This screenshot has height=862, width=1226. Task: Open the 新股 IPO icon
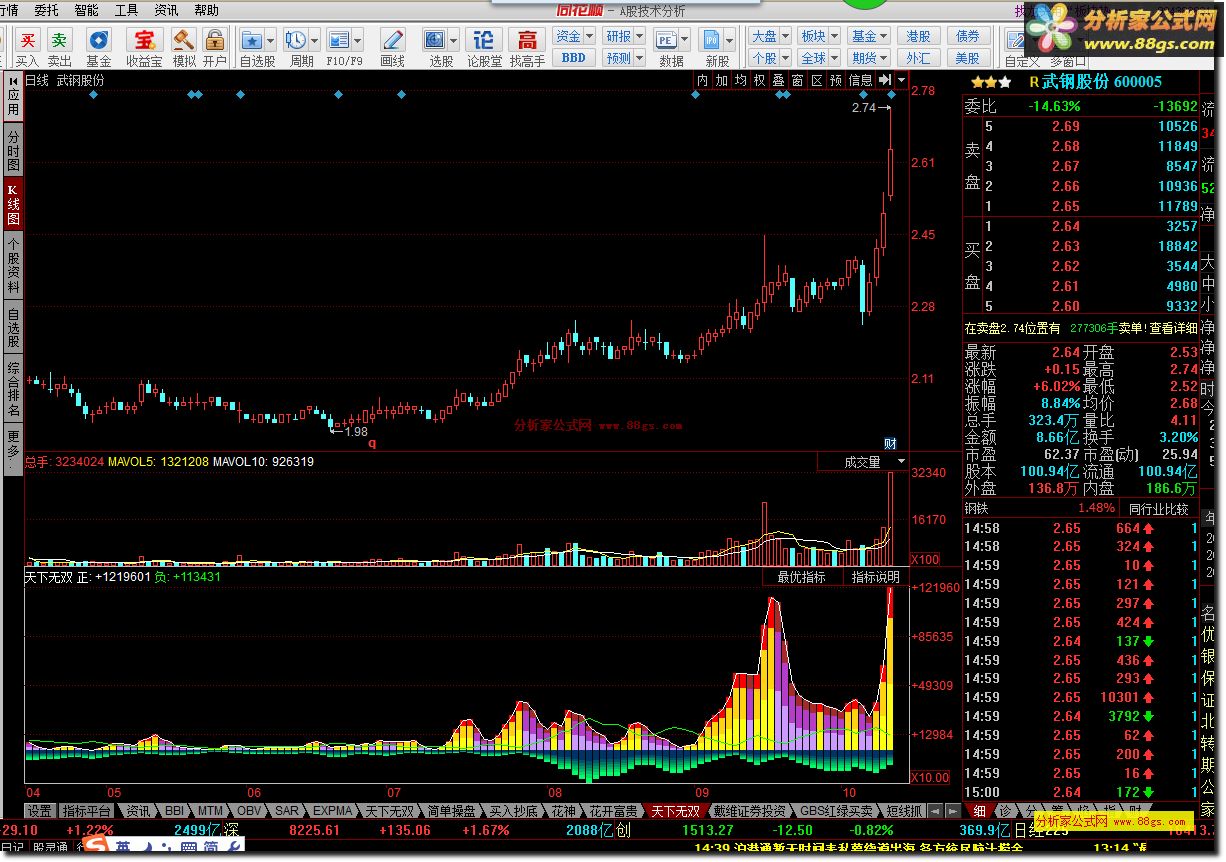[712, 40]
